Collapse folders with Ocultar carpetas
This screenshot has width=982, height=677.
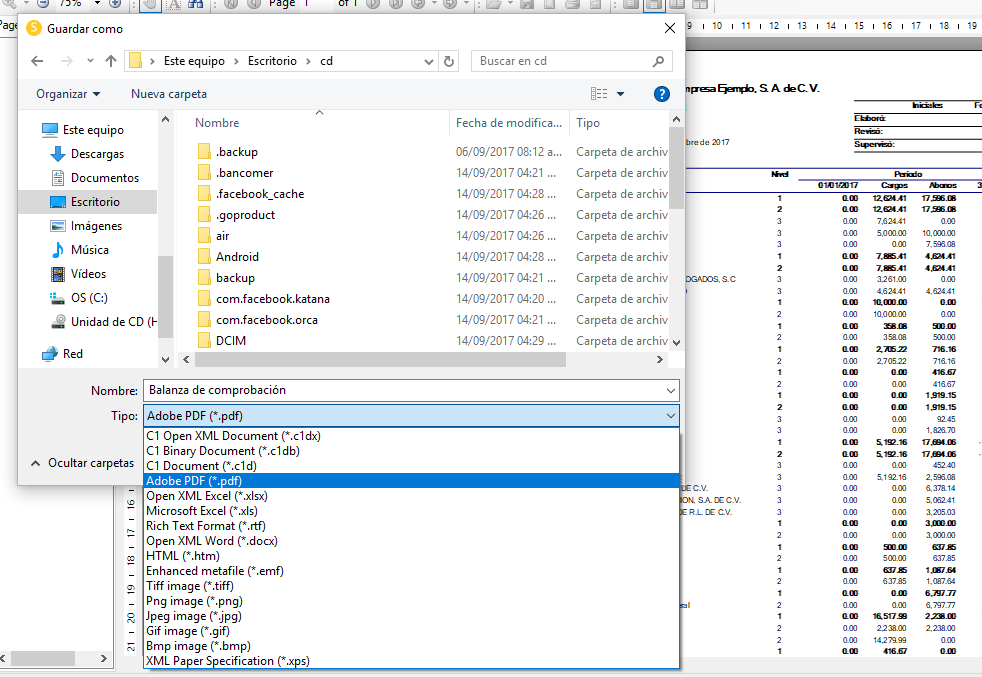(82, 464)
